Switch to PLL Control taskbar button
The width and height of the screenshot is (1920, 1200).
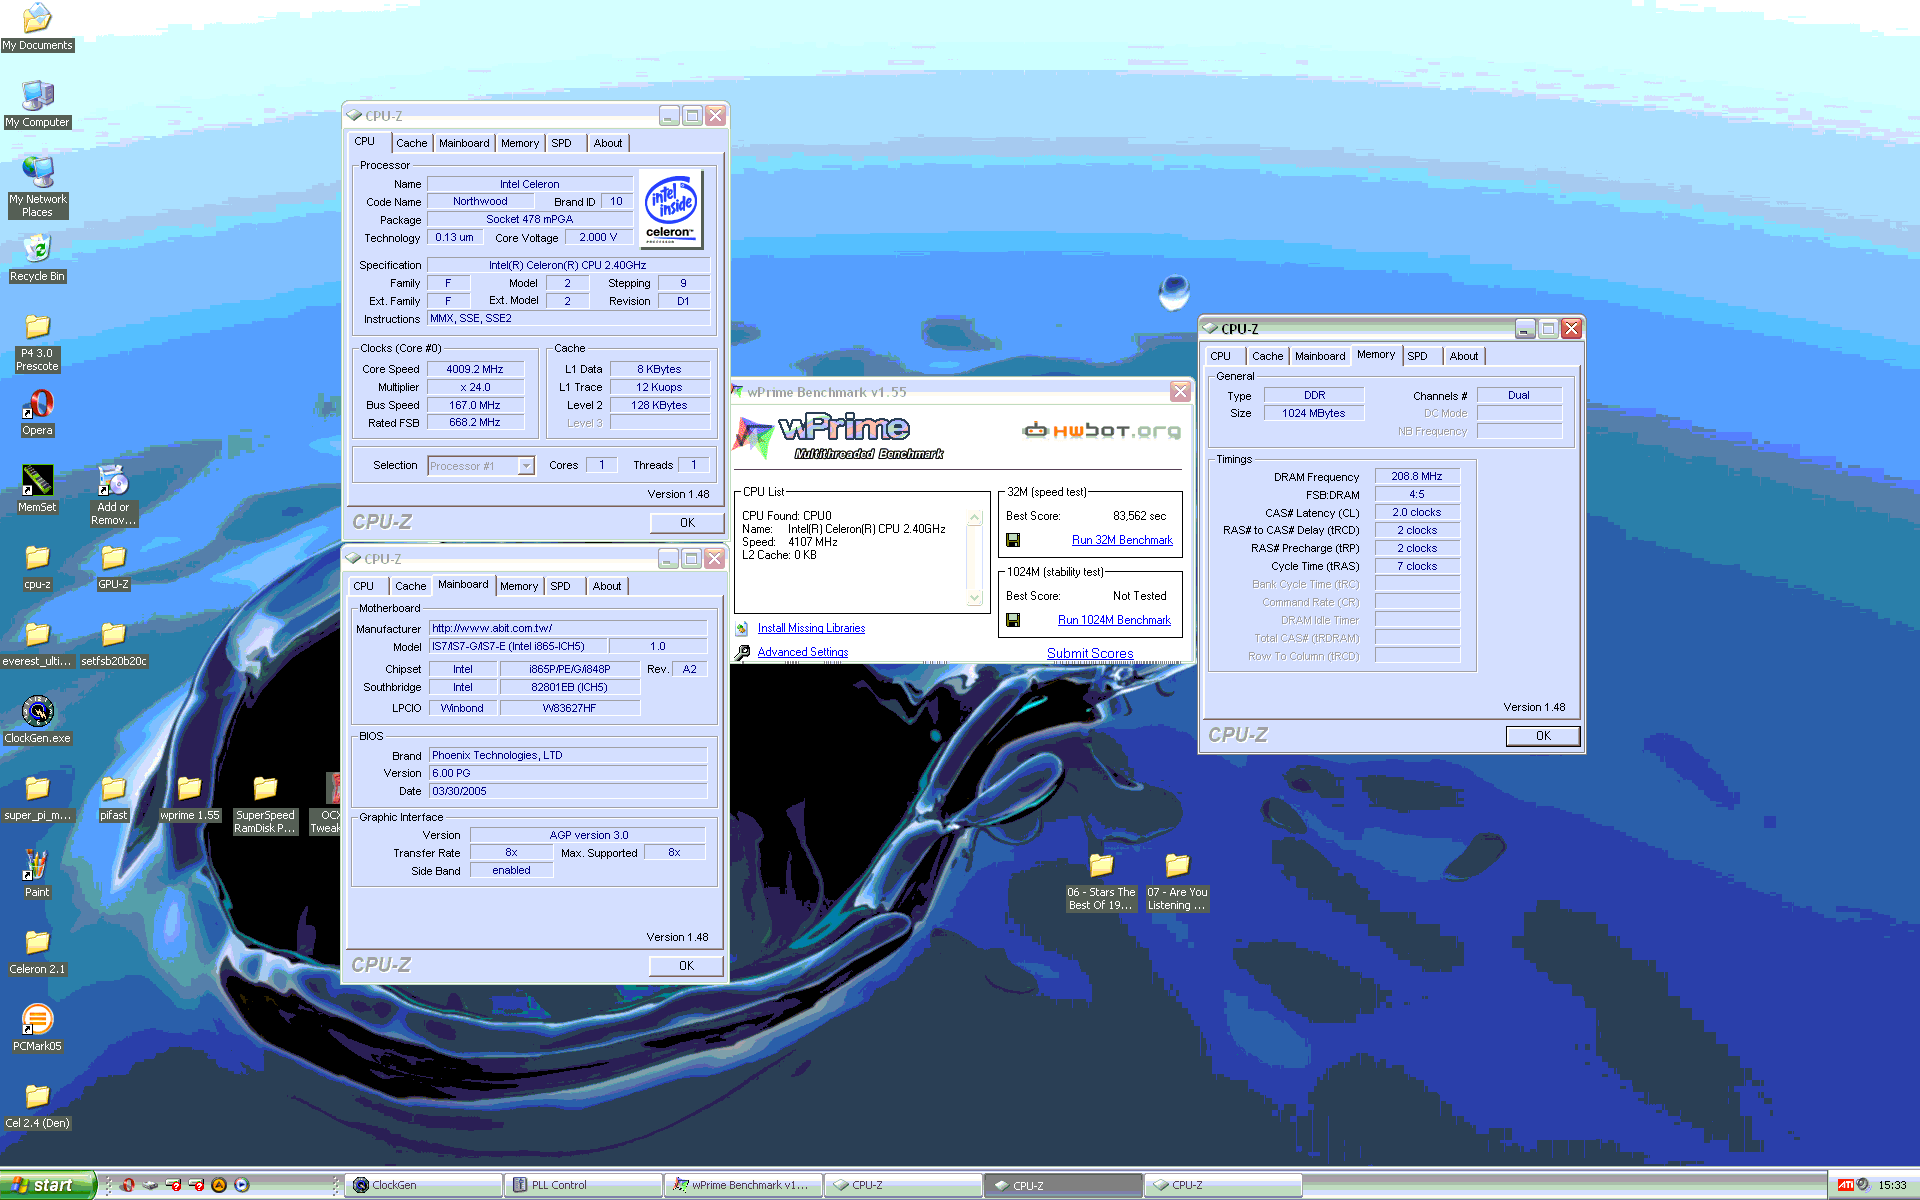pos(583,1185)
